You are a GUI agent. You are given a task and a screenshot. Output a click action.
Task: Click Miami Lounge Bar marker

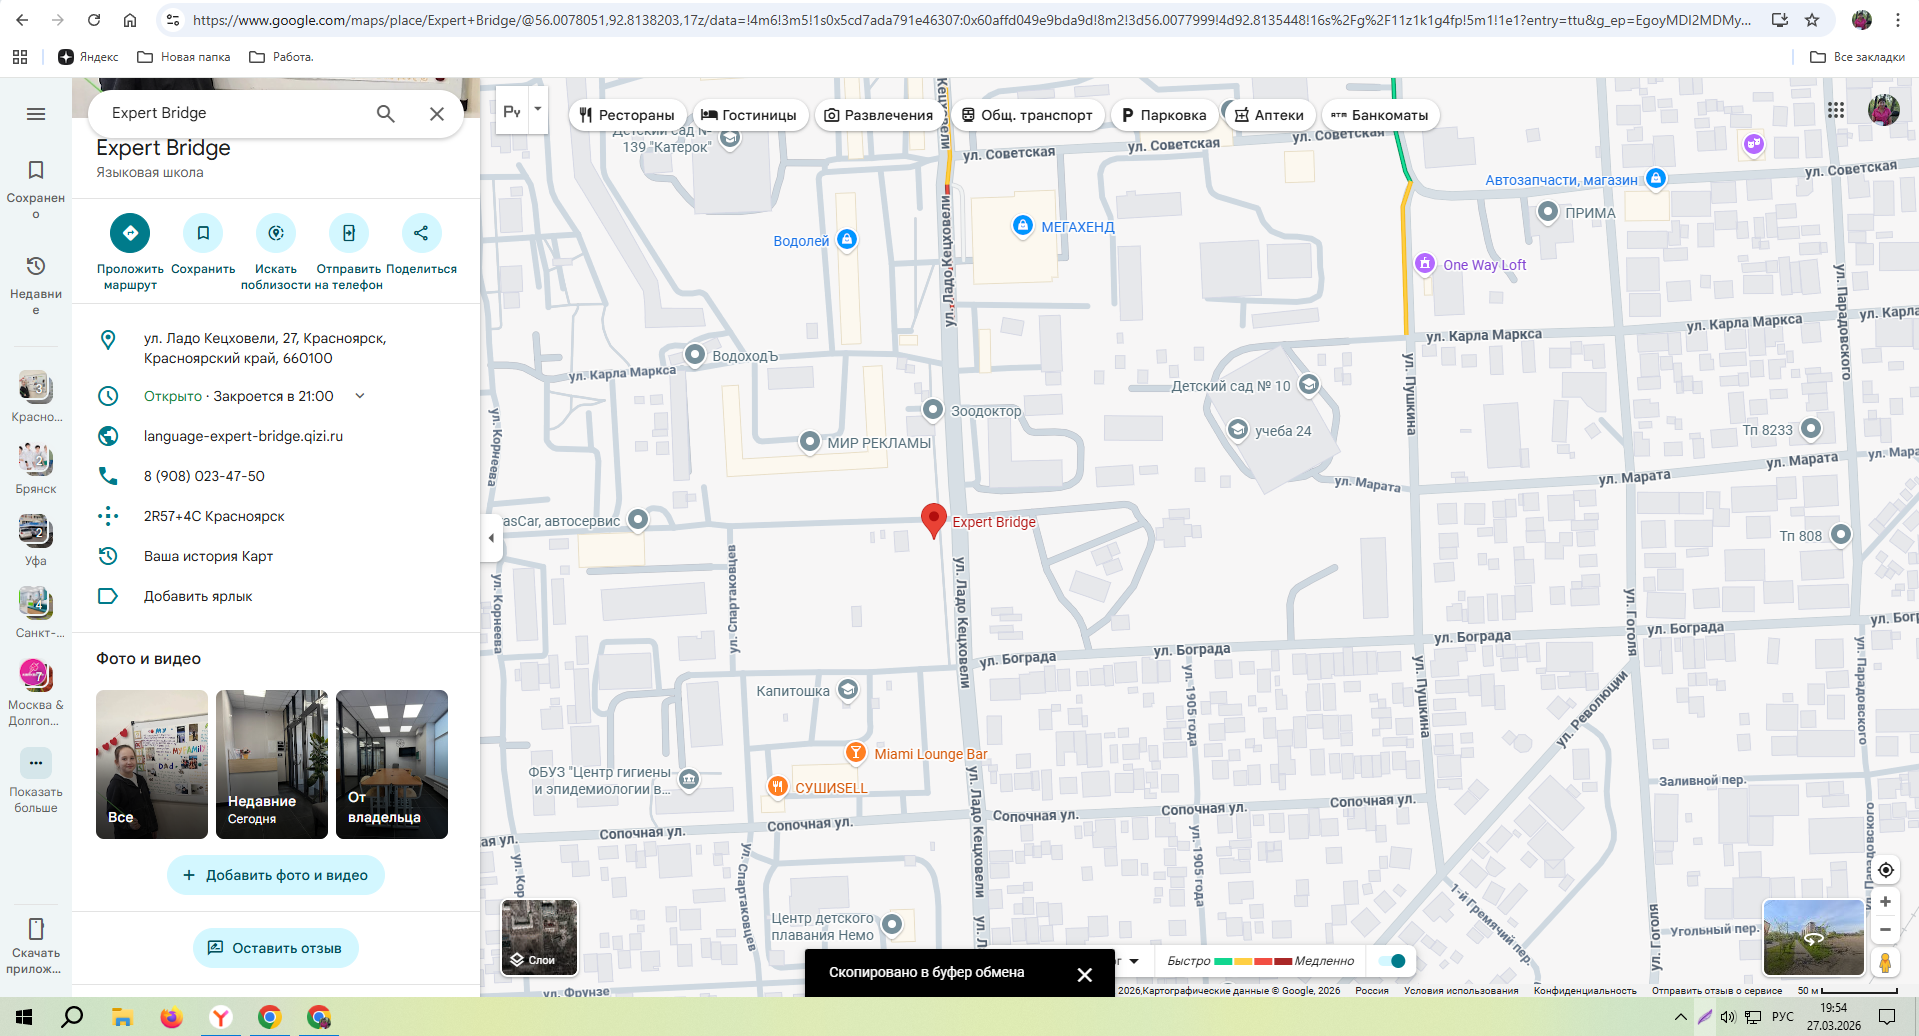856,752
